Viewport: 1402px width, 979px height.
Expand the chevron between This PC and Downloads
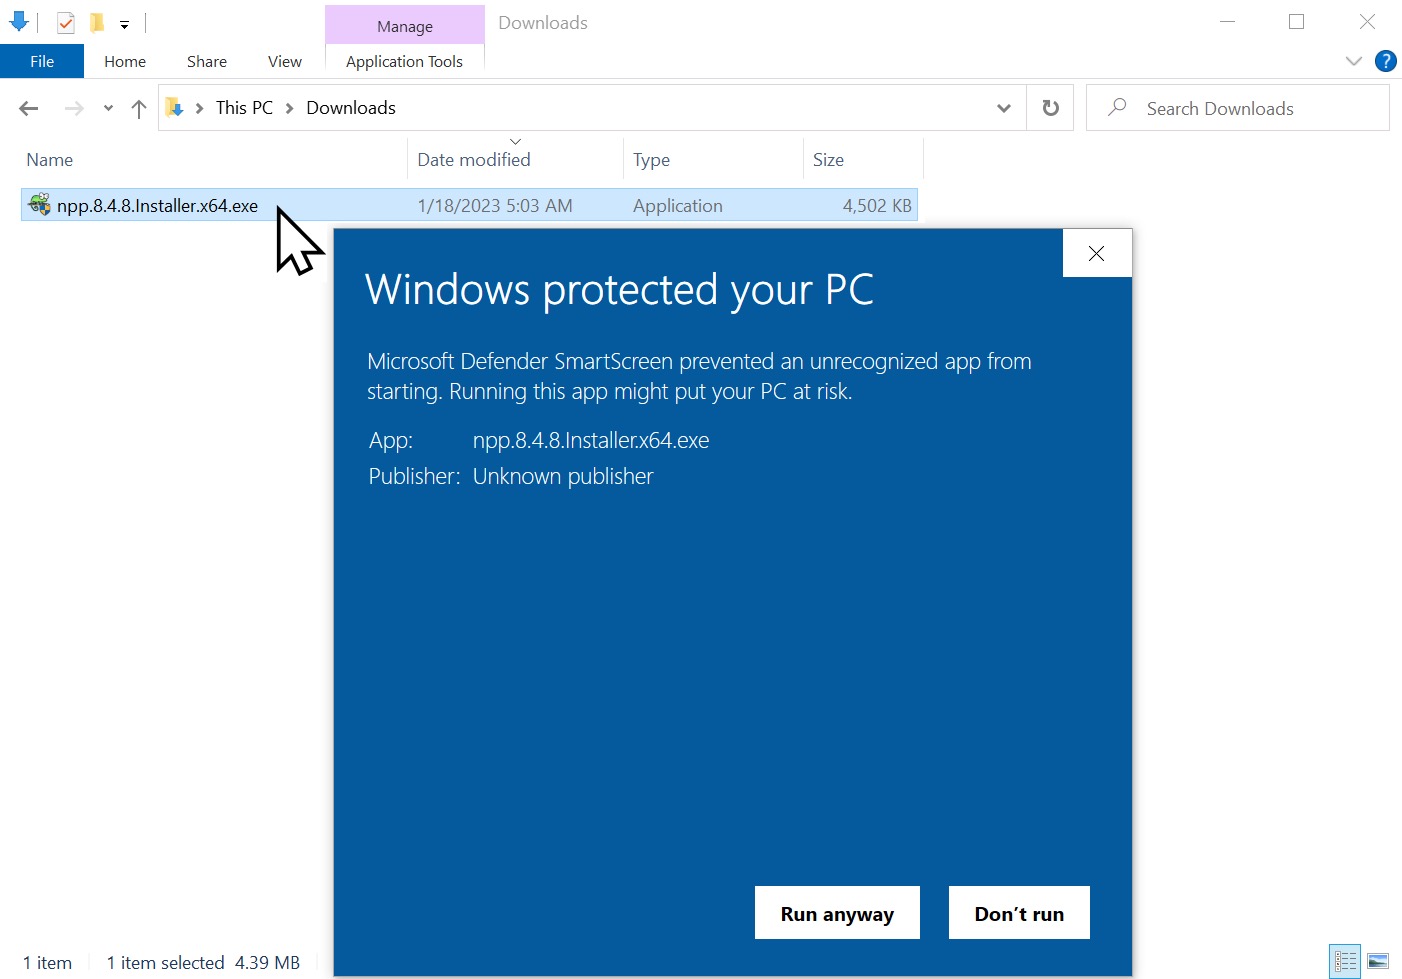click(290, 108)
